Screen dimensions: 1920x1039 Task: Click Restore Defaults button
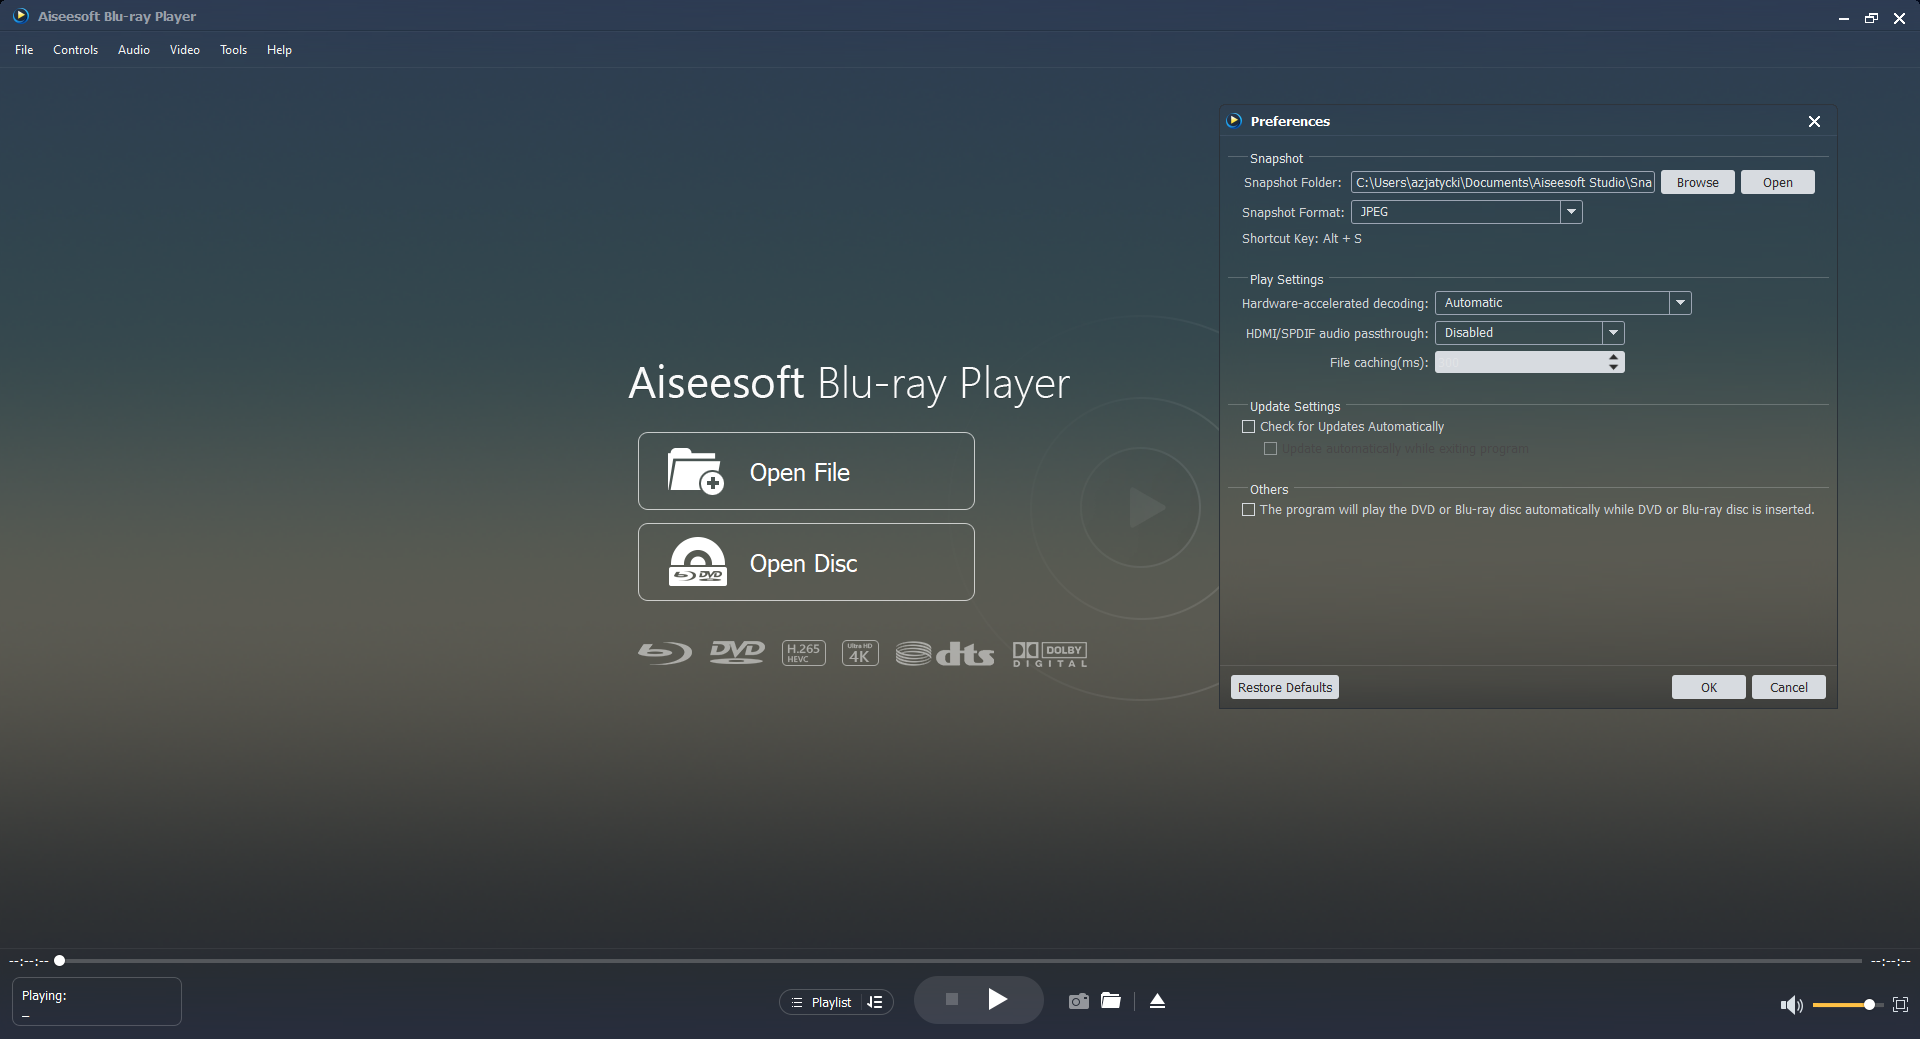click(1285, 687)
